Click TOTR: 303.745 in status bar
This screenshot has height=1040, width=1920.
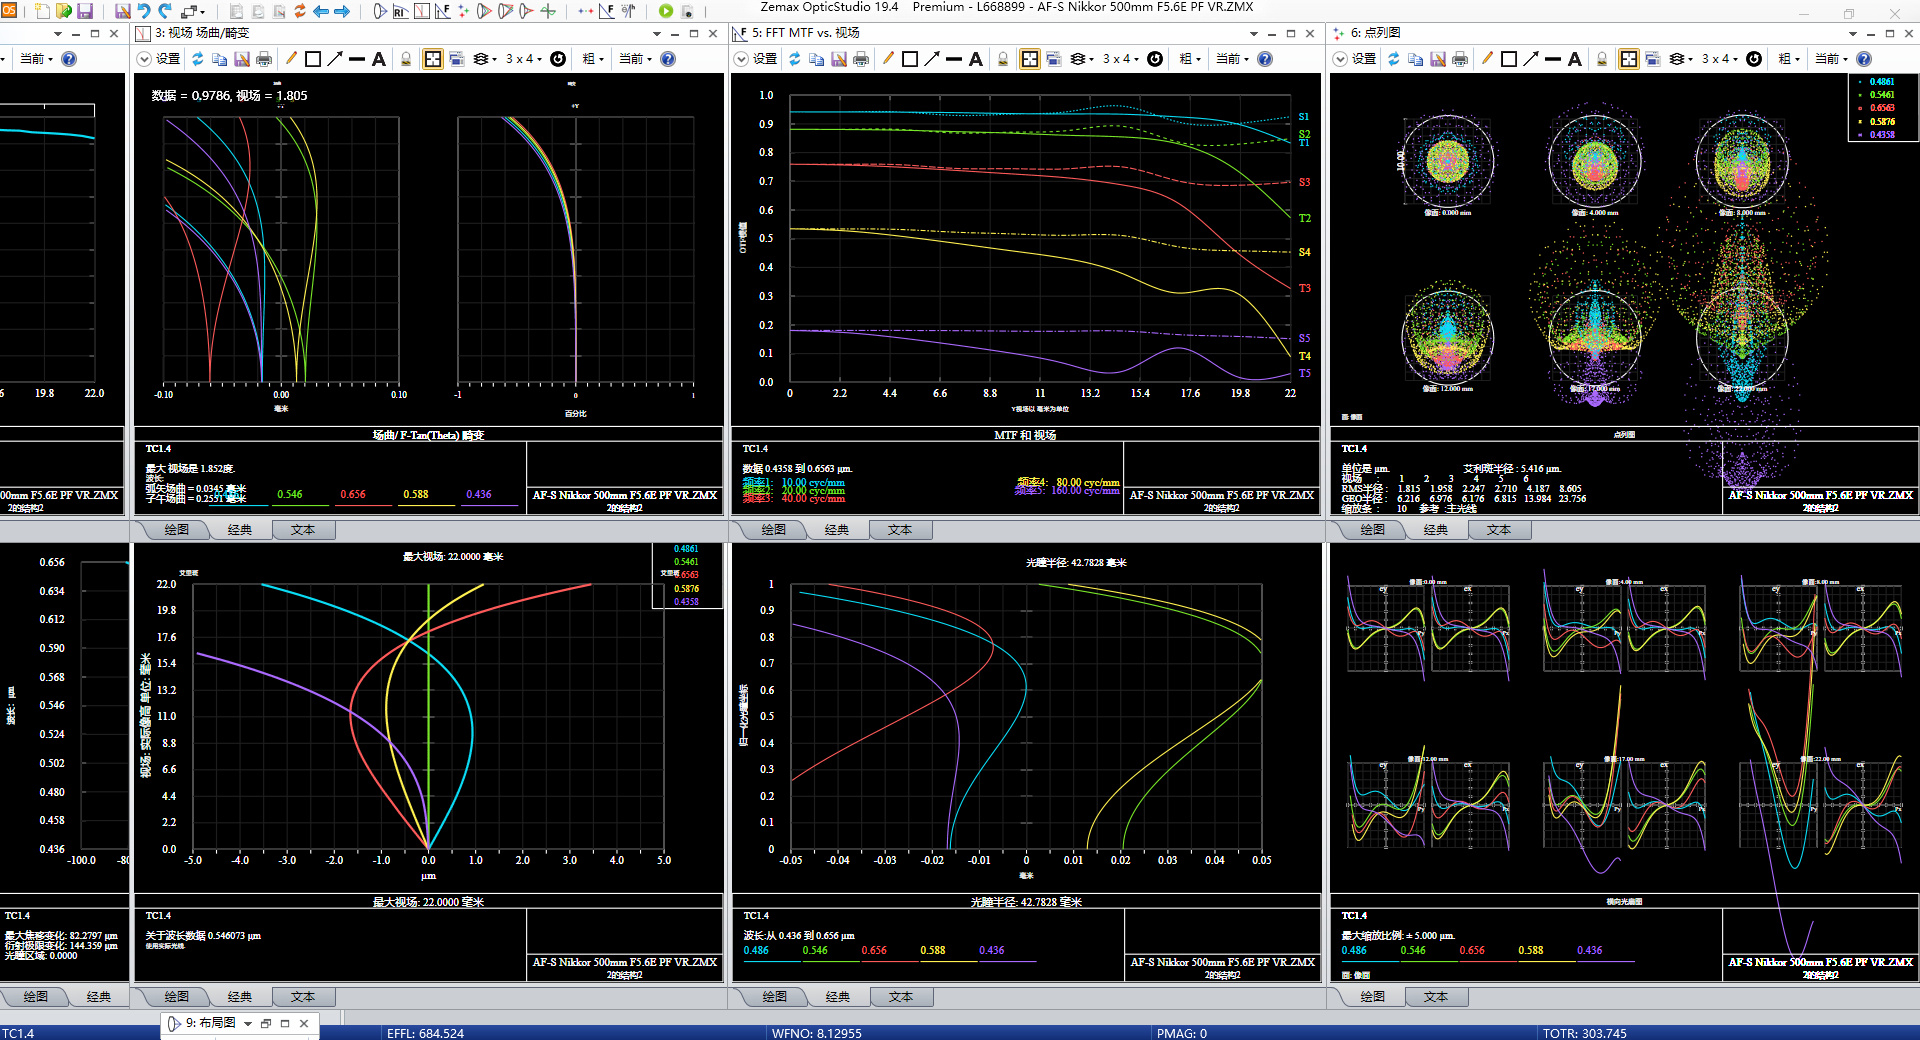point(1584,1033)
